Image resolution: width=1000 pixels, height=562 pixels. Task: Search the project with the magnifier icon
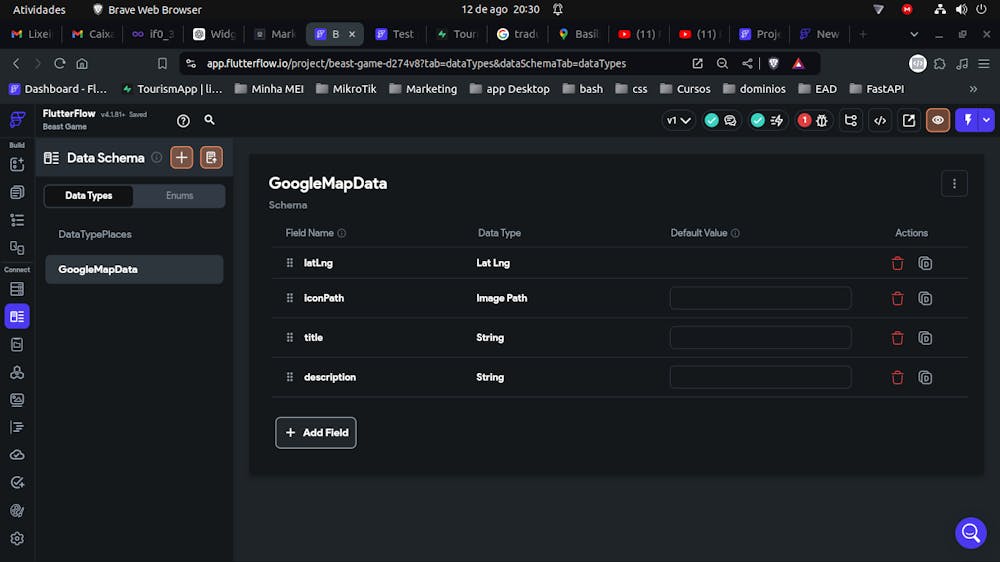(x=209, y=120)
